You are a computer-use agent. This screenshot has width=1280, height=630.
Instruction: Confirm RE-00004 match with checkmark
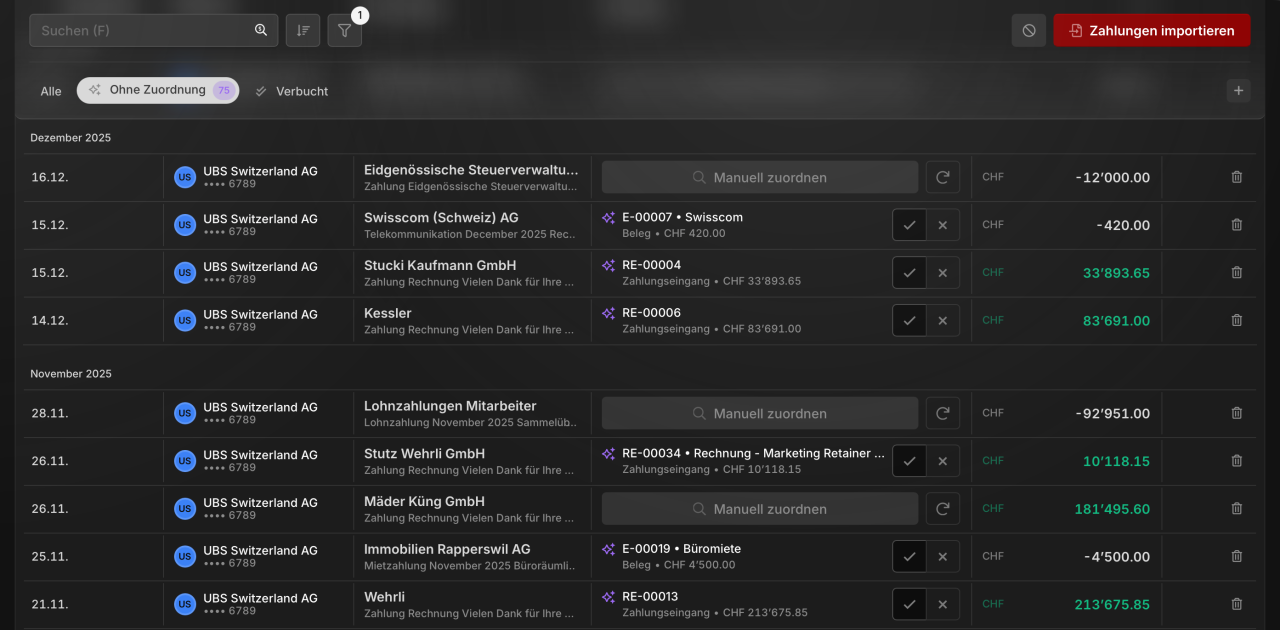pyautogui.click(x=909, y=272)
